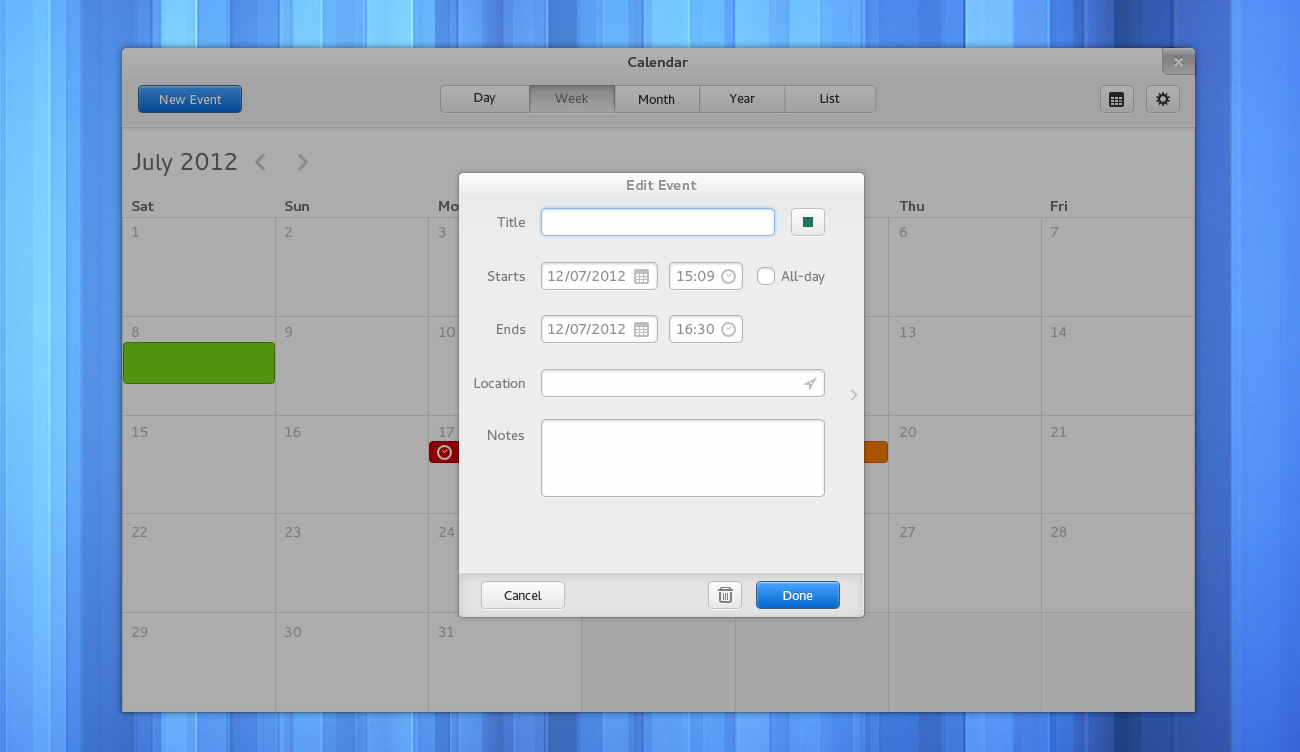Screen dimensions: 1300x752
Task: Click into the Notes text area
Action: [683, 458]
